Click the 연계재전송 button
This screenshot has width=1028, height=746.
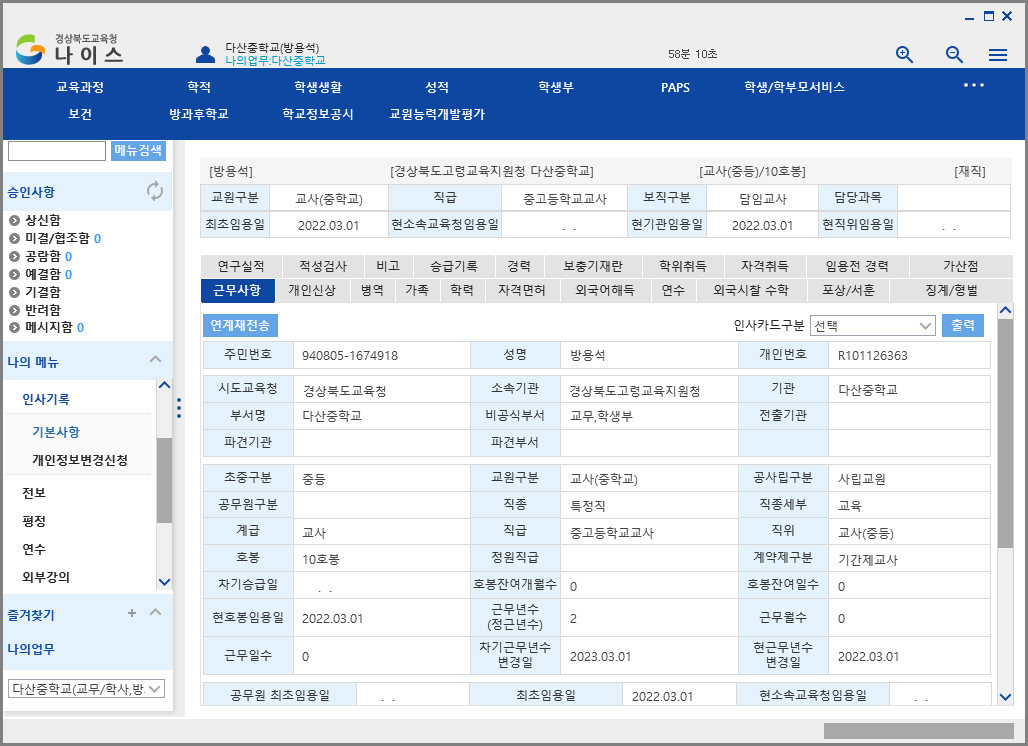[x=240, y=326]
